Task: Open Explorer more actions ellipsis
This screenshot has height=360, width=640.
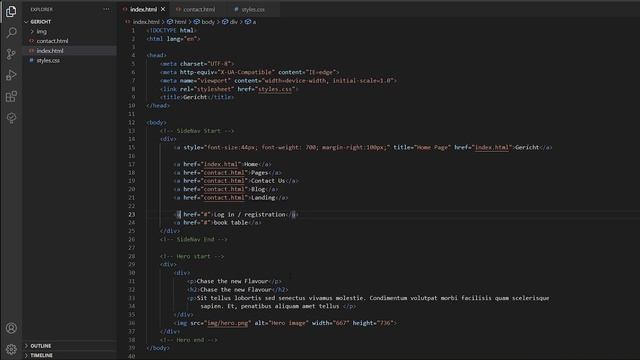Action: 106,9
